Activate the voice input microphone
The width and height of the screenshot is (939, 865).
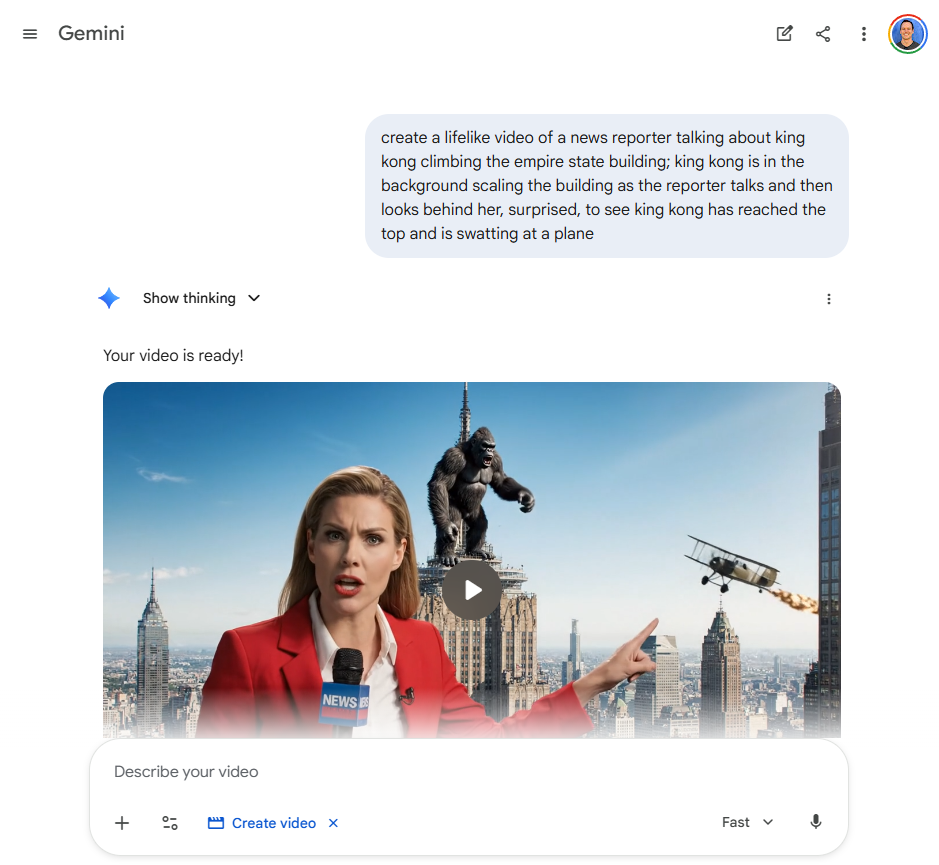815,821
